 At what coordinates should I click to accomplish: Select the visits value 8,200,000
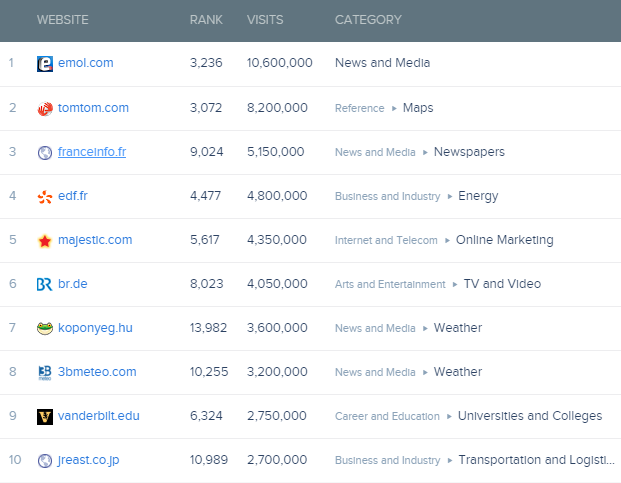[277, 108]
